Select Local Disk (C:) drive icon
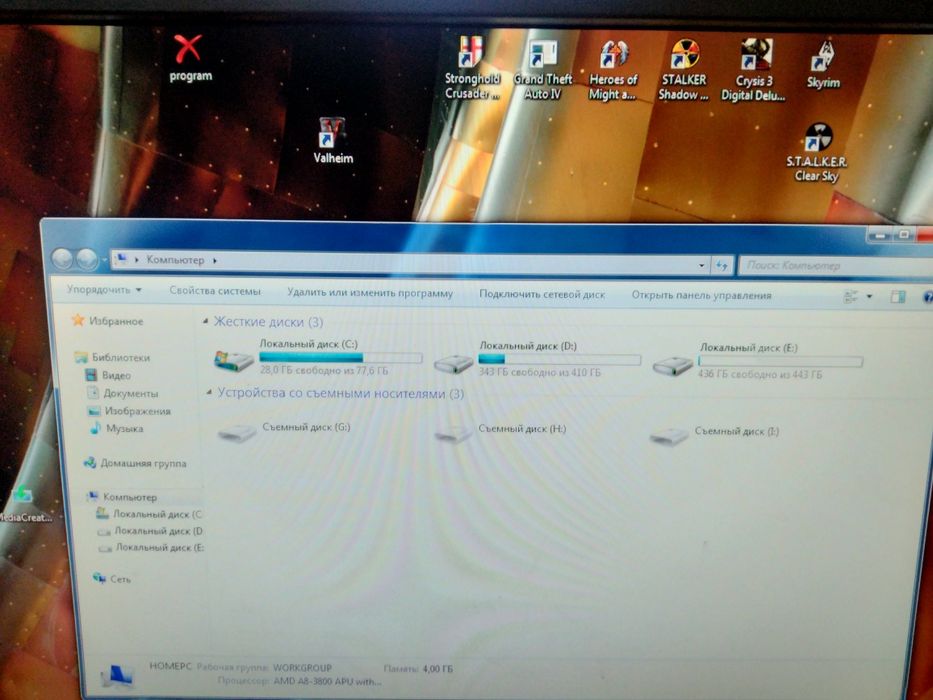 pos(233,360)
